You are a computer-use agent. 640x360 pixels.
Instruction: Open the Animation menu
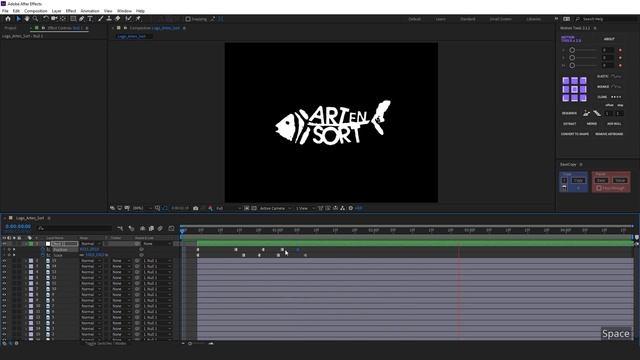(x=90, y=11)
